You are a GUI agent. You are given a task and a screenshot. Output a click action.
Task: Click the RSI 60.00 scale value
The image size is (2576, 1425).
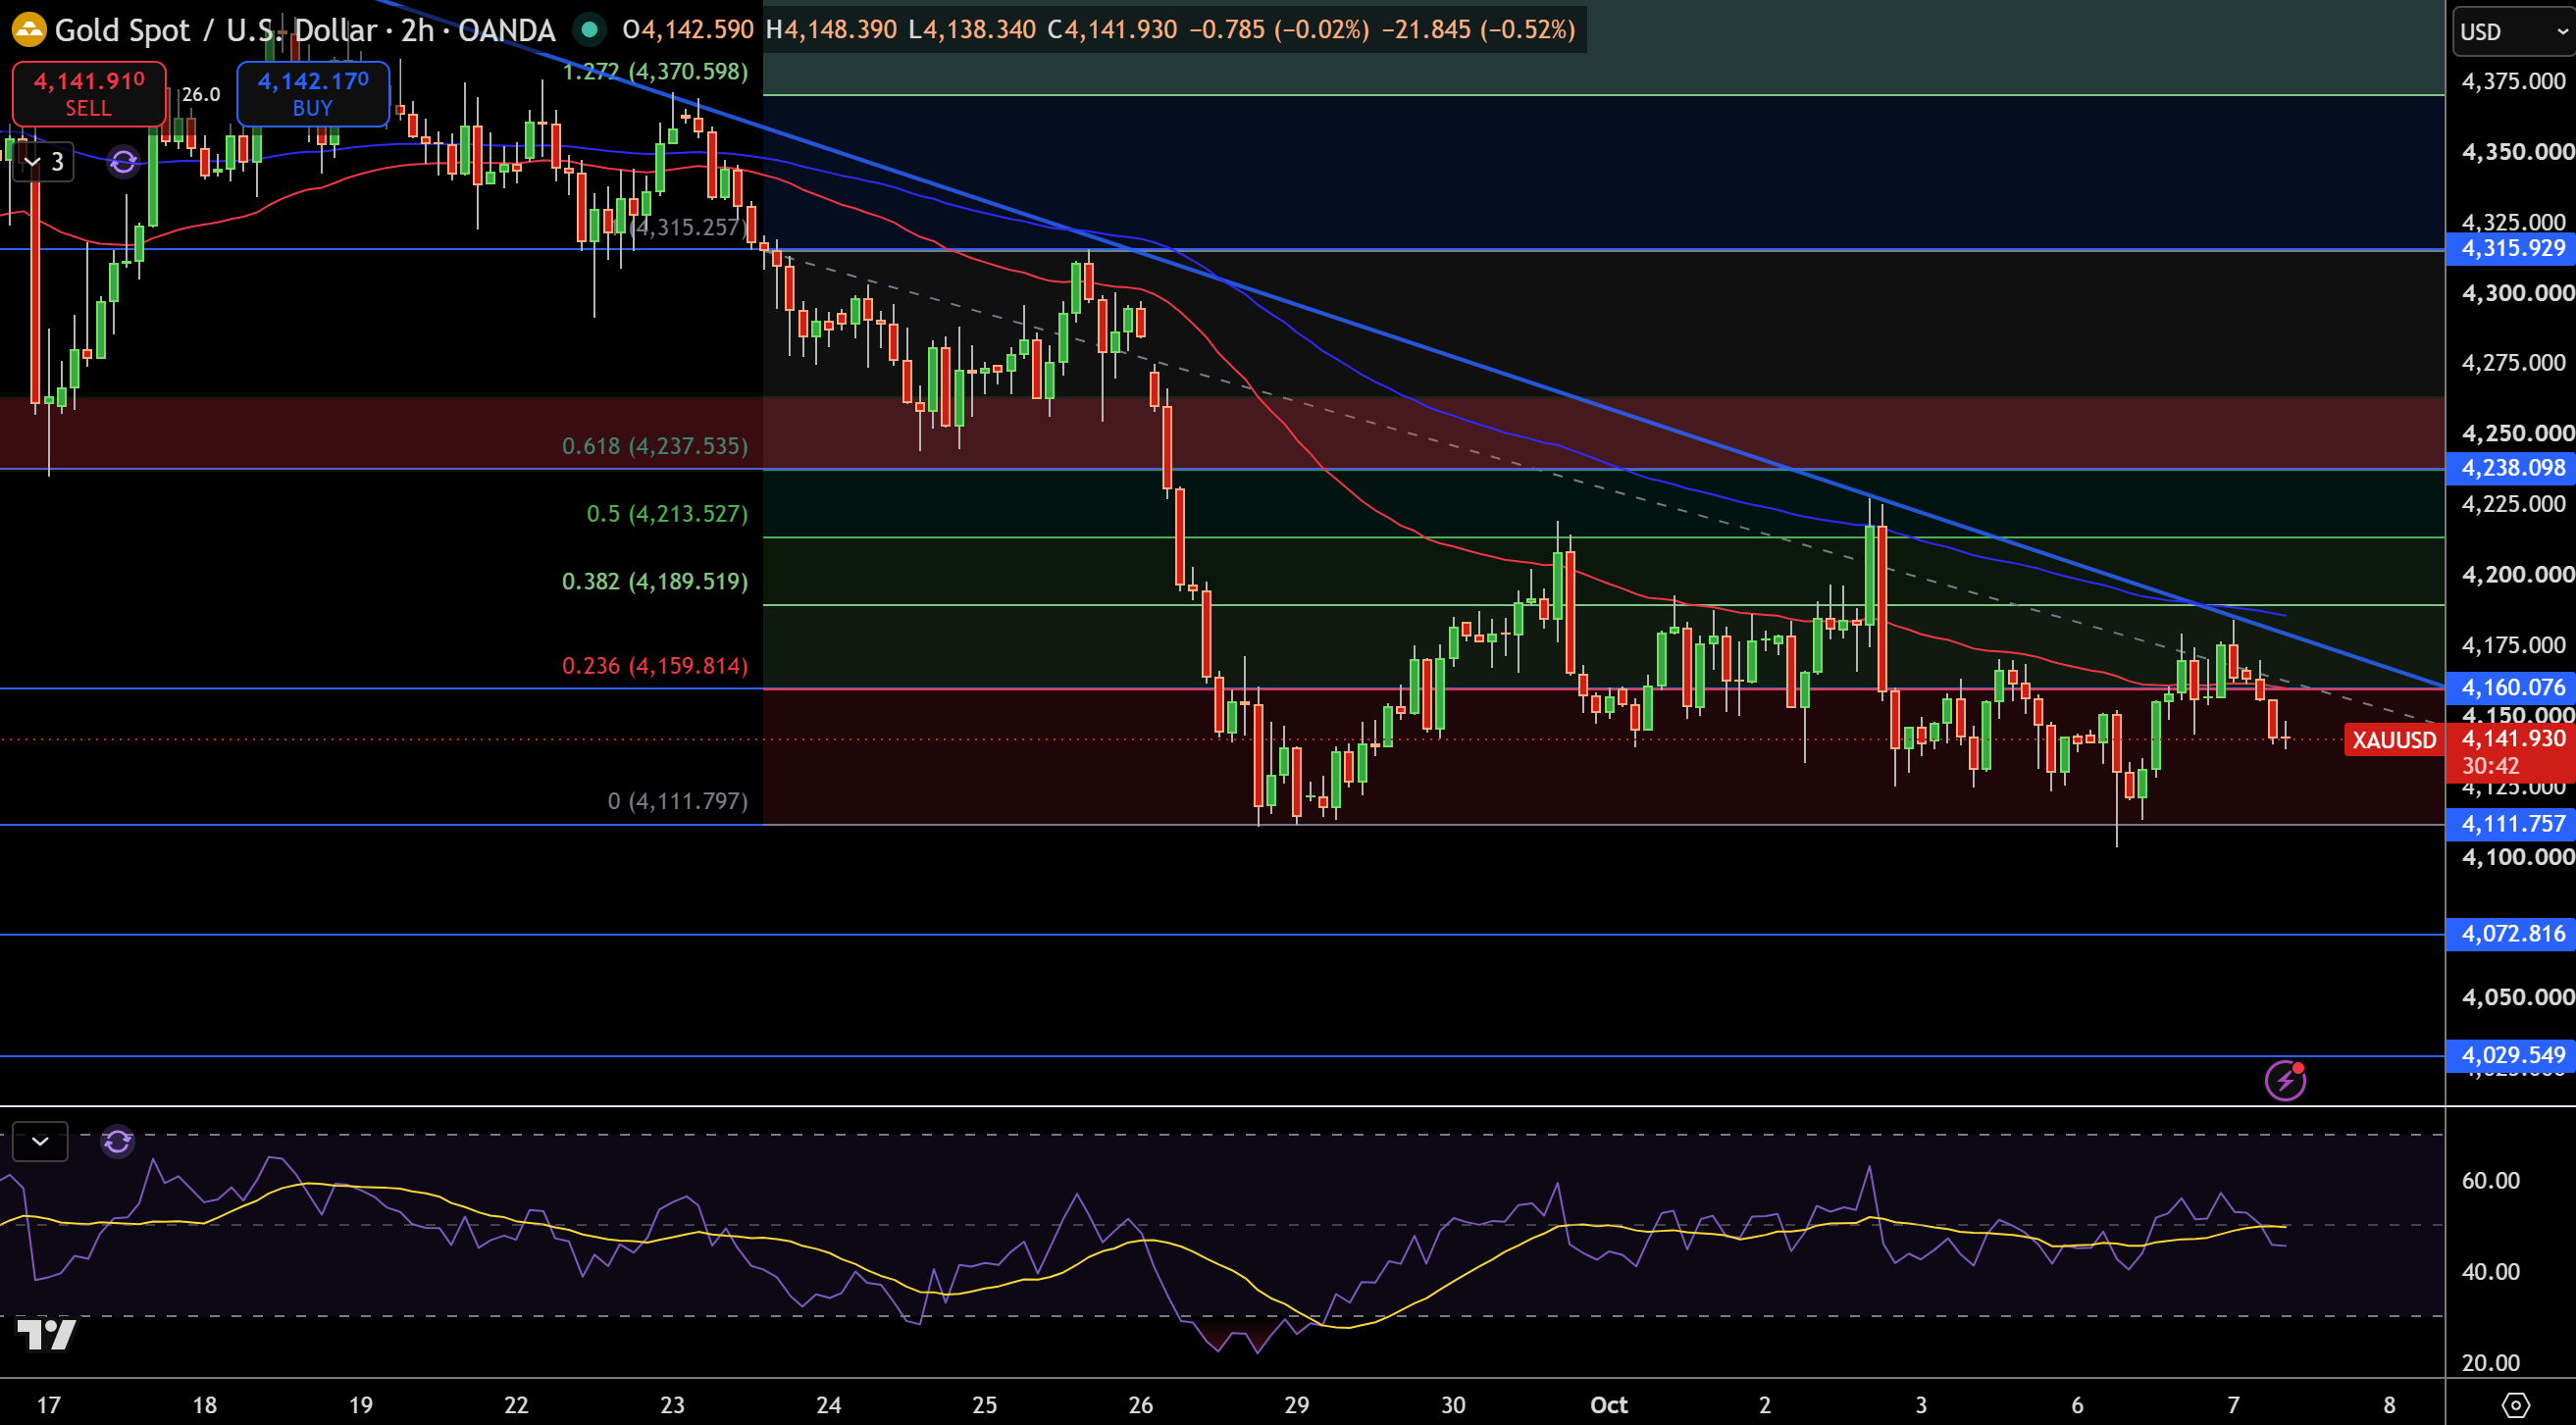coord(2490,1180)
